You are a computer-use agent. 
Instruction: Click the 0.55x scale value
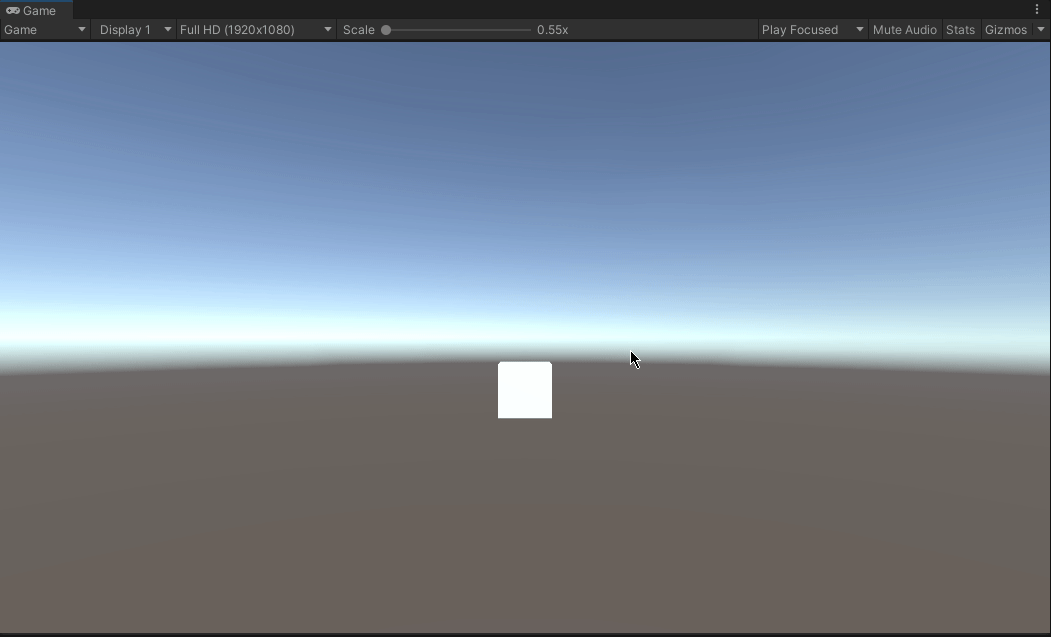coord(552,29)
